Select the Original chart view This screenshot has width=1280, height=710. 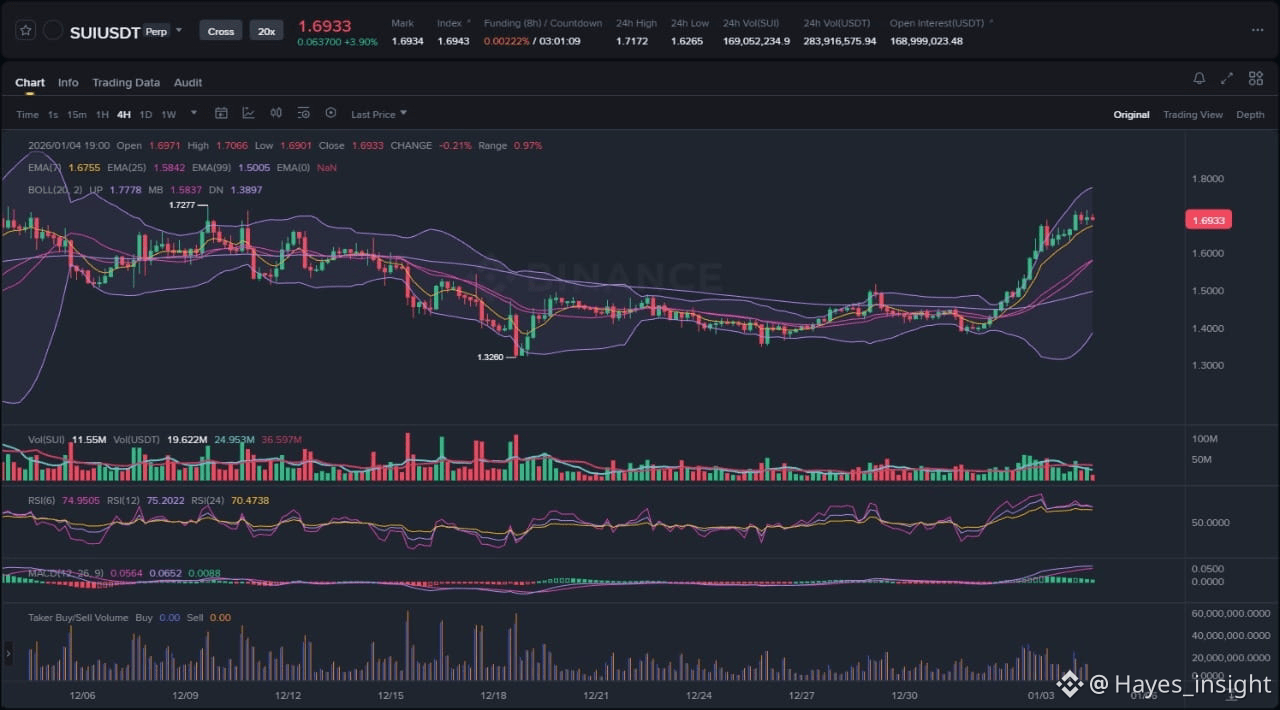[x=1131, y=115]
